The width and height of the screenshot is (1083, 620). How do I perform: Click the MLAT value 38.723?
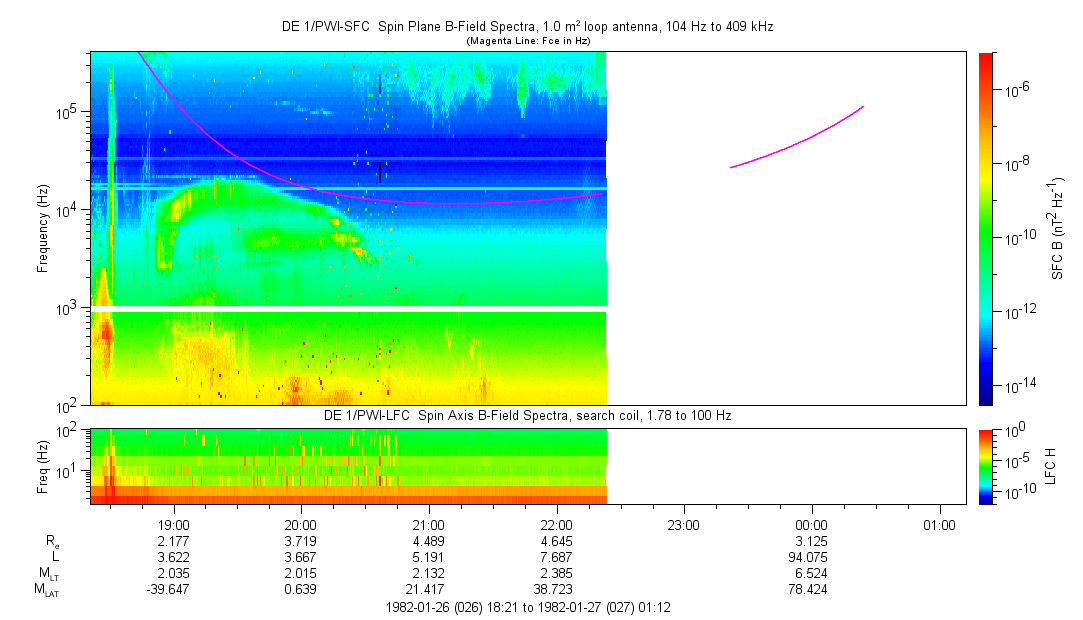553,590
